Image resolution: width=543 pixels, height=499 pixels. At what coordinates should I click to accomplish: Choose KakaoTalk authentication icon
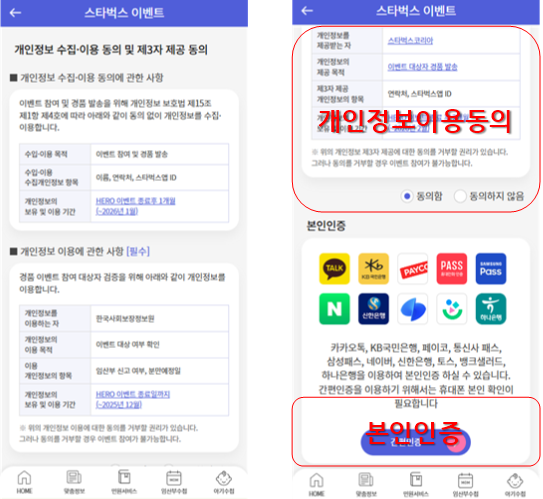334,268
